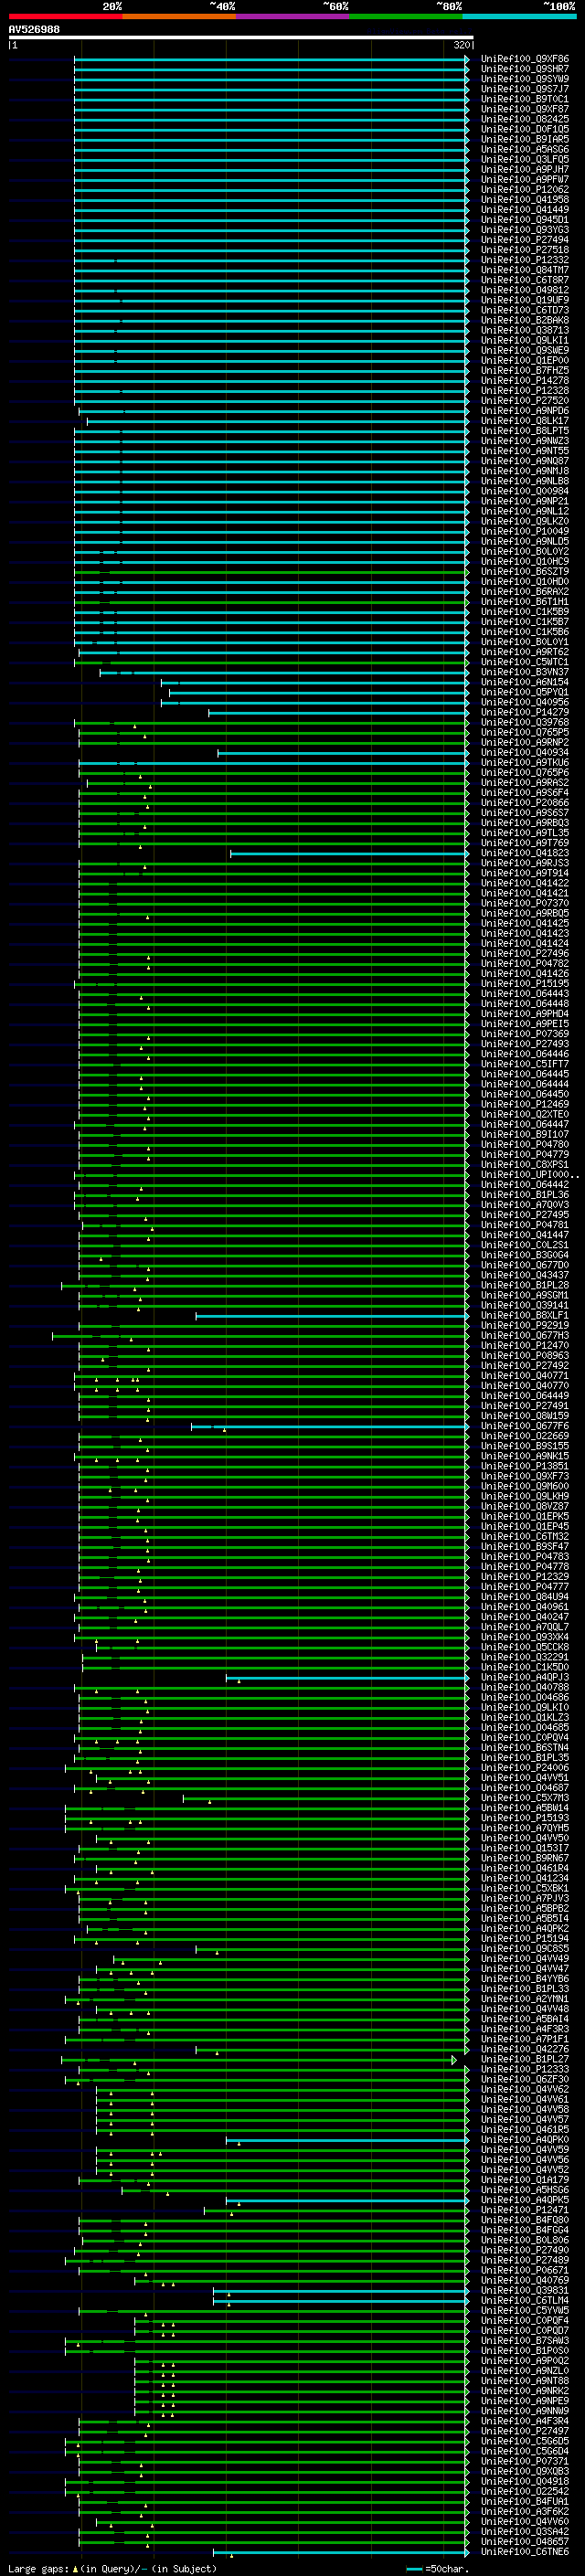Select hit UniRef100_B2BAK8

(x=525, y=320)
